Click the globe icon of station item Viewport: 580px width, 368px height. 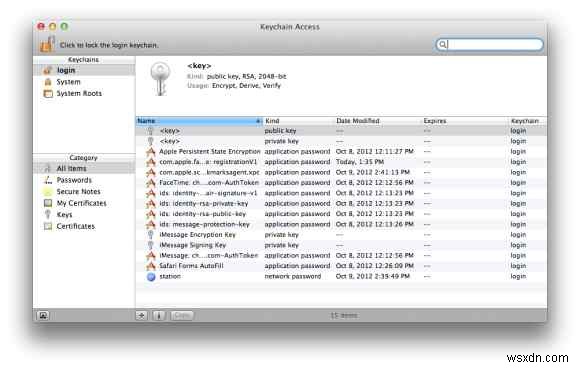click(151, 277)
